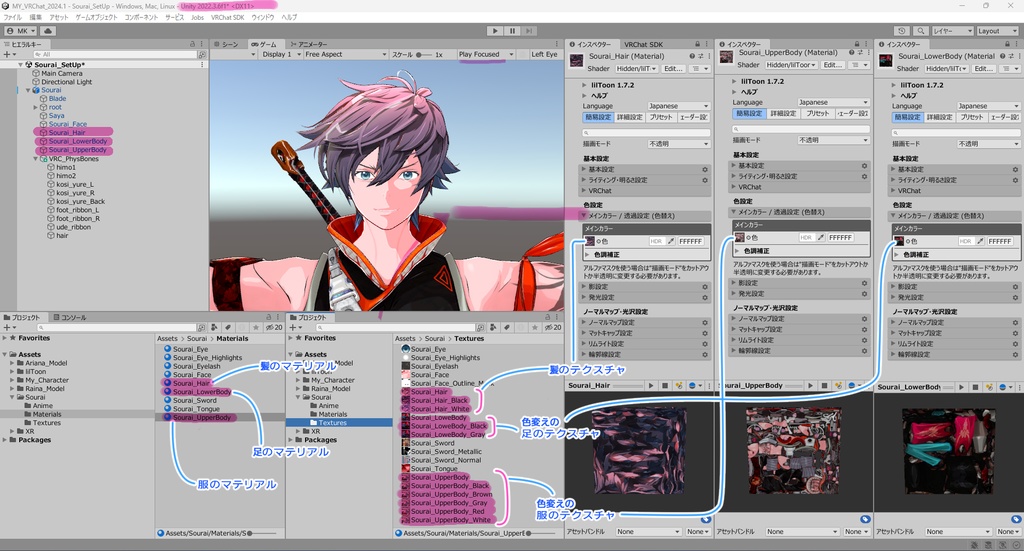
Task: Click the eyedropper in Sourai_UpperBody main color row
Action: 821,238
